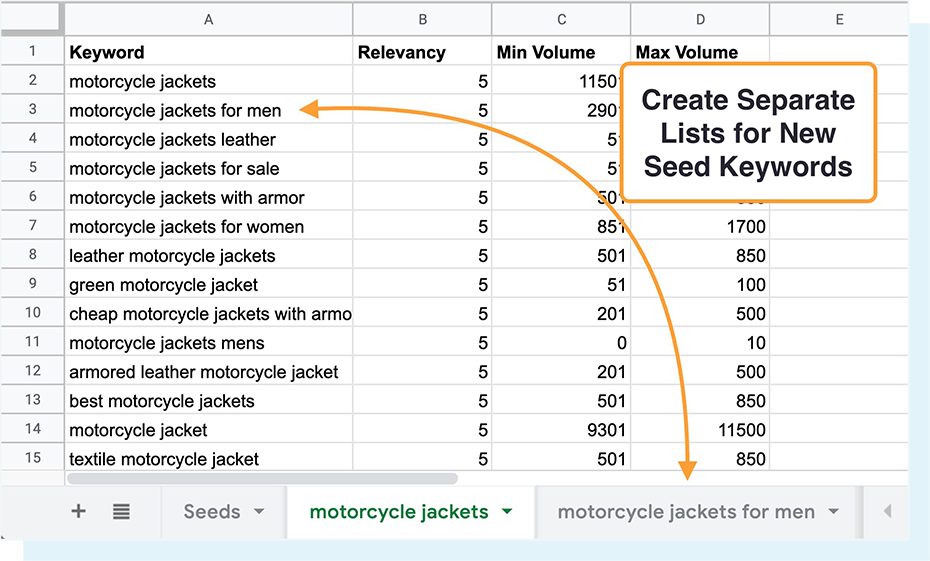
Task: Open the Seeds tab dropdown arrow
Action: (x=260, y=512)
